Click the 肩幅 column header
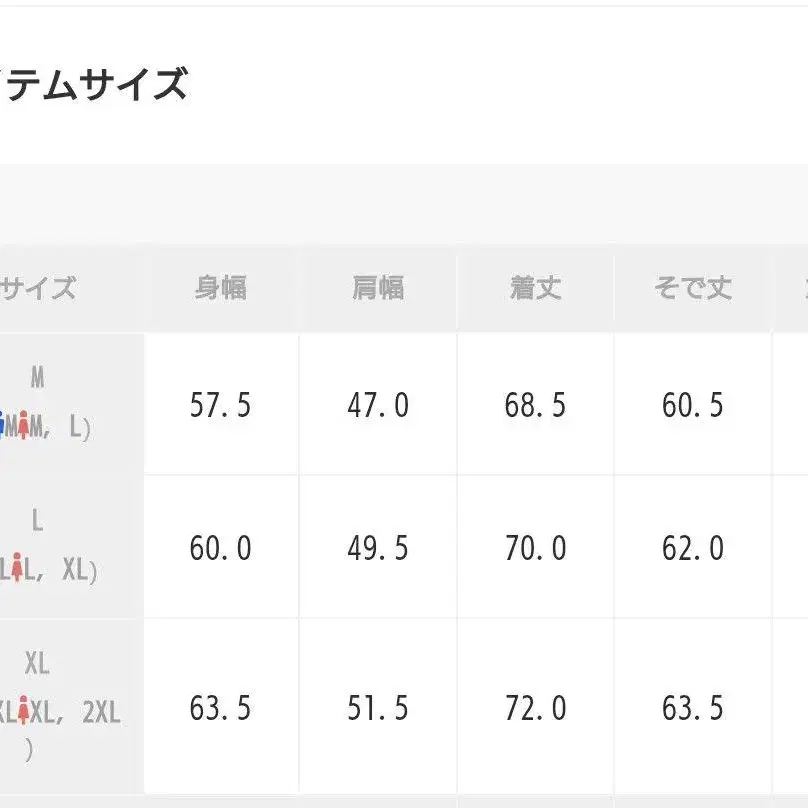The height and width of the screenshot is (808, 808). (x=378, y=289)
